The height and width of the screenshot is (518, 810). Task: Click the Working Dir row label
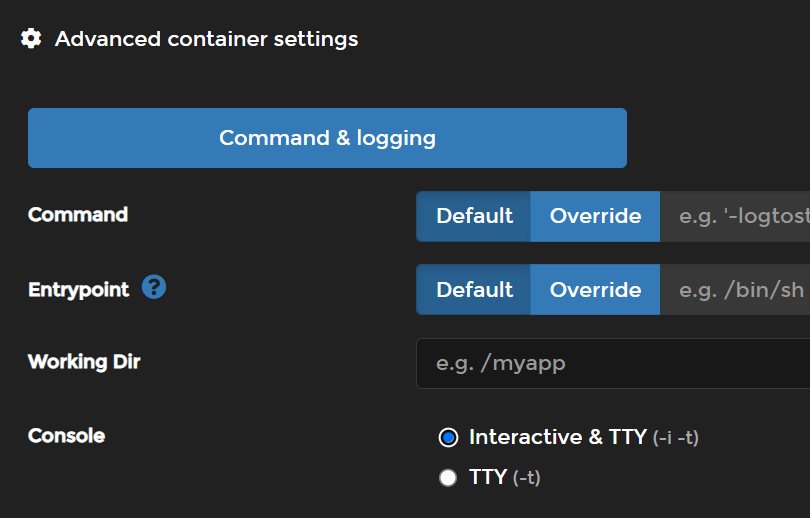(84, 362)
